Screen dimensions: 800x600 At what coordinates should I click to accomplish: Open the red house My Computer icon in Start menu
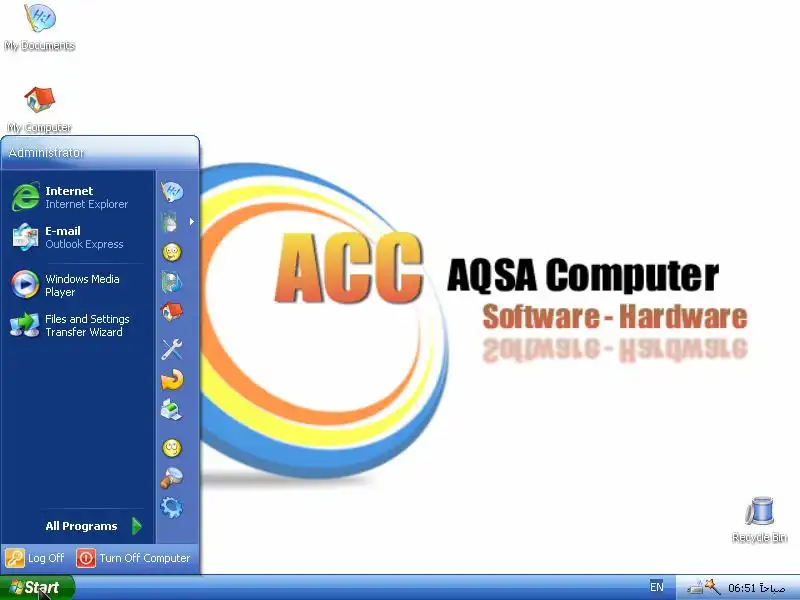tap(172, 312)
